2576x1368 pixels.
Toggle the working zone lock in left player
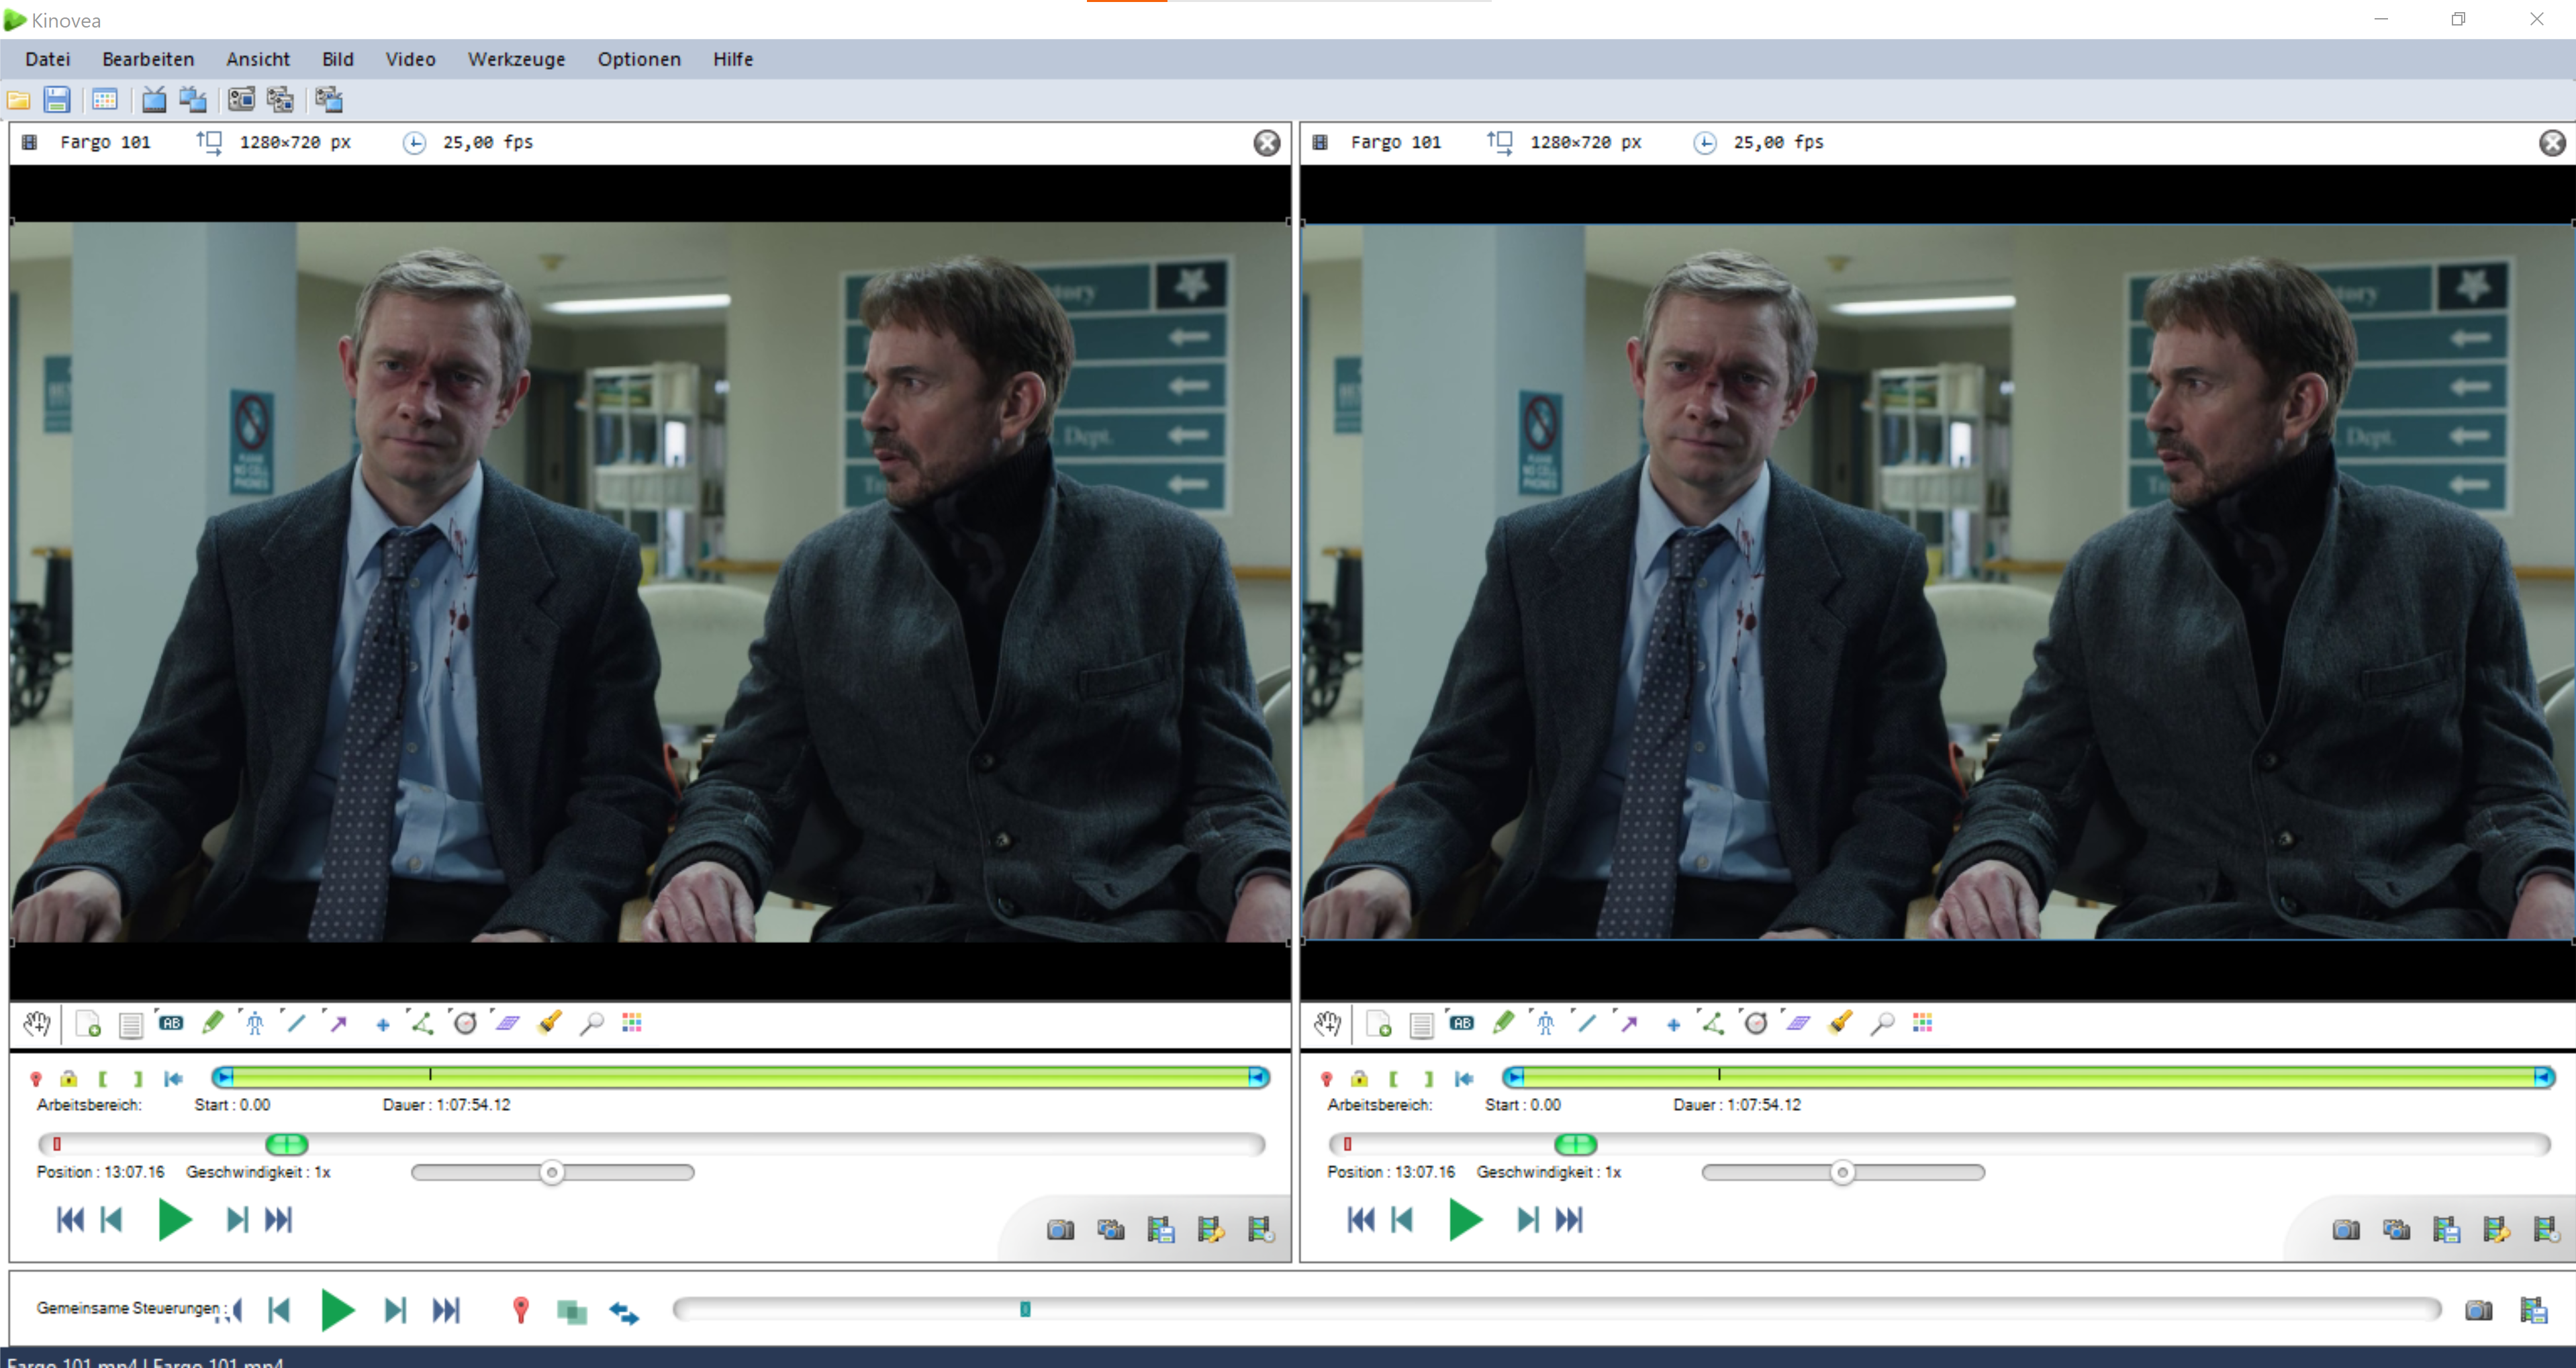pyautogui.click(x=68, y=1078)
